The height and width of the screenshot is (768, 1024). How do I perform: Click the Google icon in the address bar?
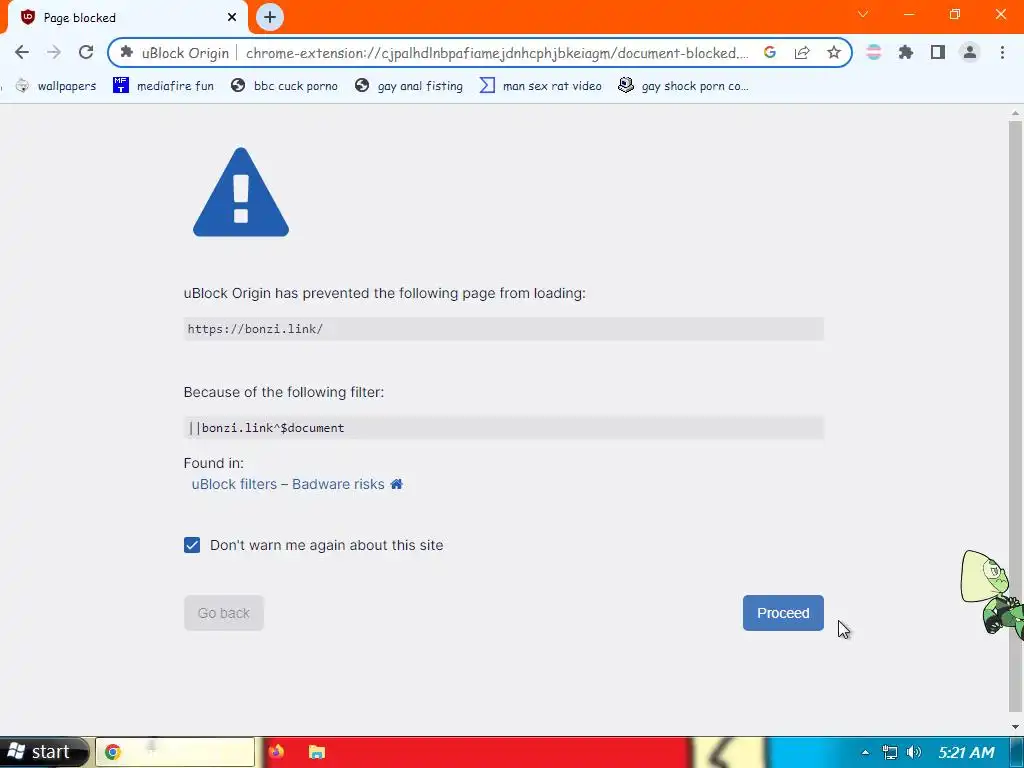pyautogui.click(x=770, y=53)
